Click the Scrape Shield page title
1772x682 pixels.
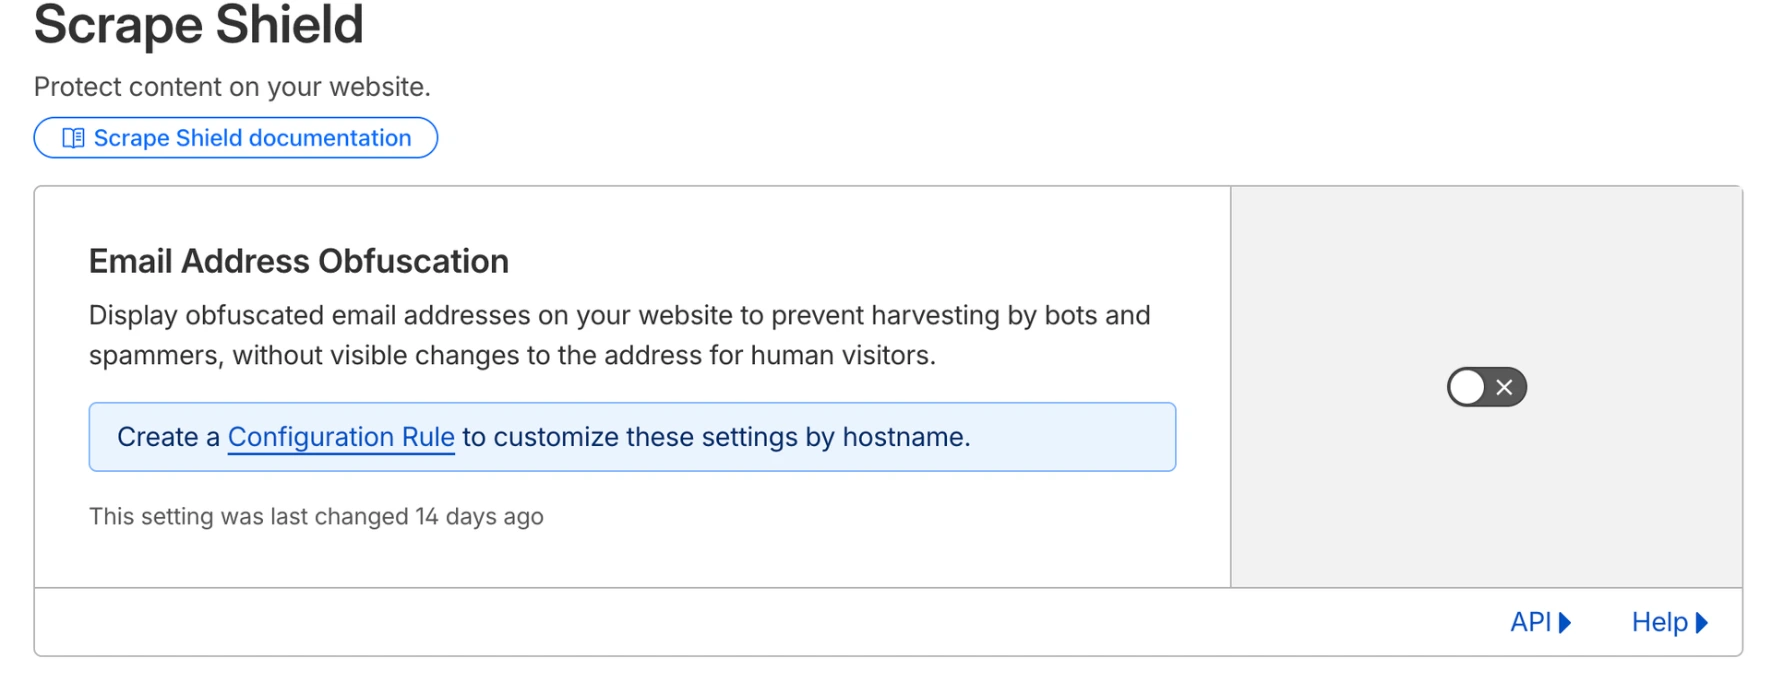click(x=198, y=25)
